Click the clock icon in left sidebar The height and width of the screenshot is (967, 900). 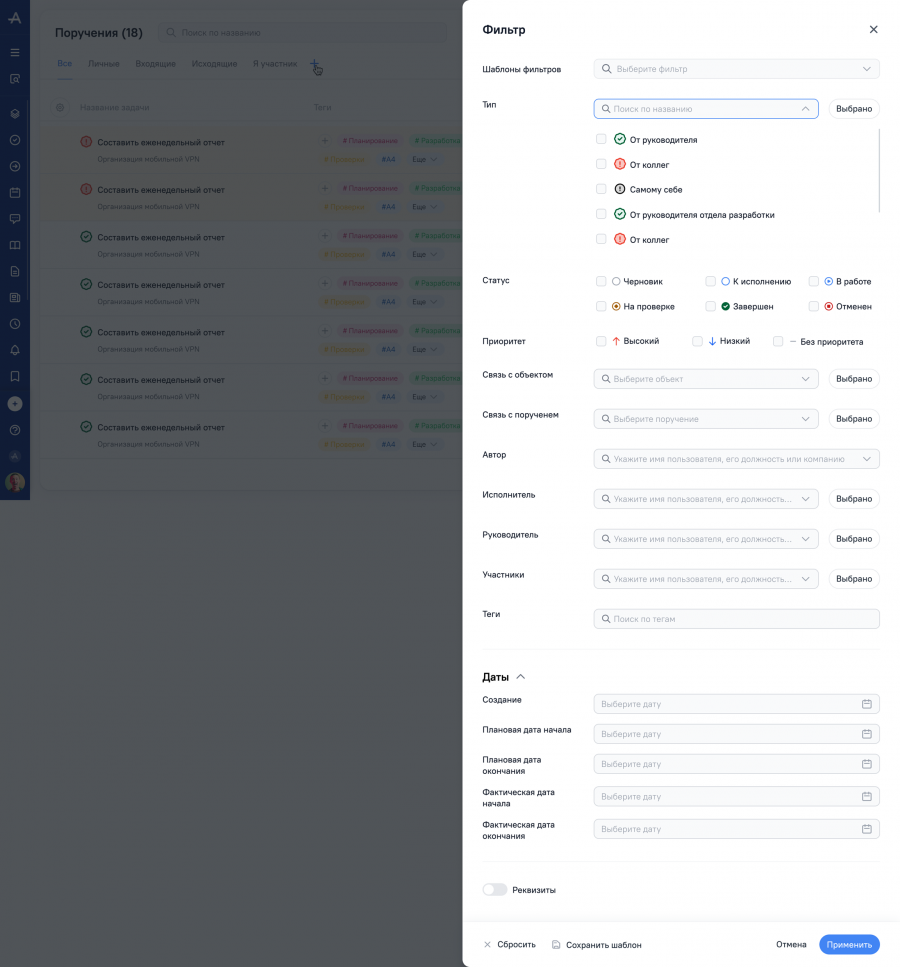[x=15, y=324]
